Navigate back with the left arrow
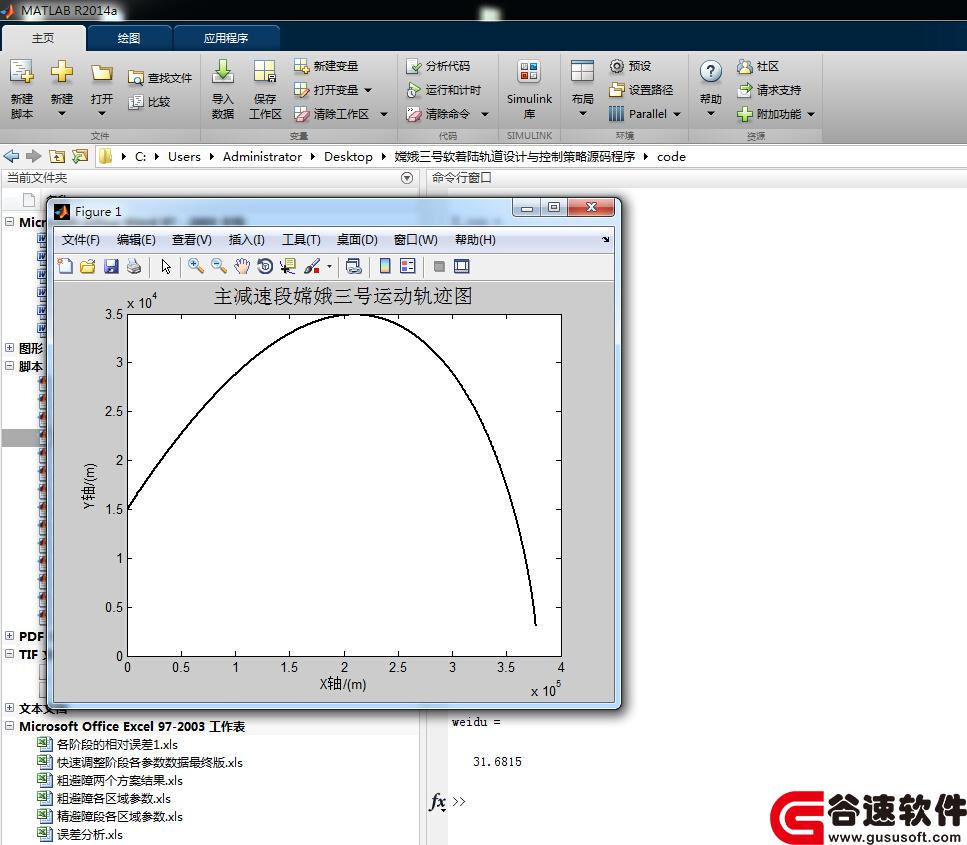This screenshot has height=845, width=967. tap(12, 156)
